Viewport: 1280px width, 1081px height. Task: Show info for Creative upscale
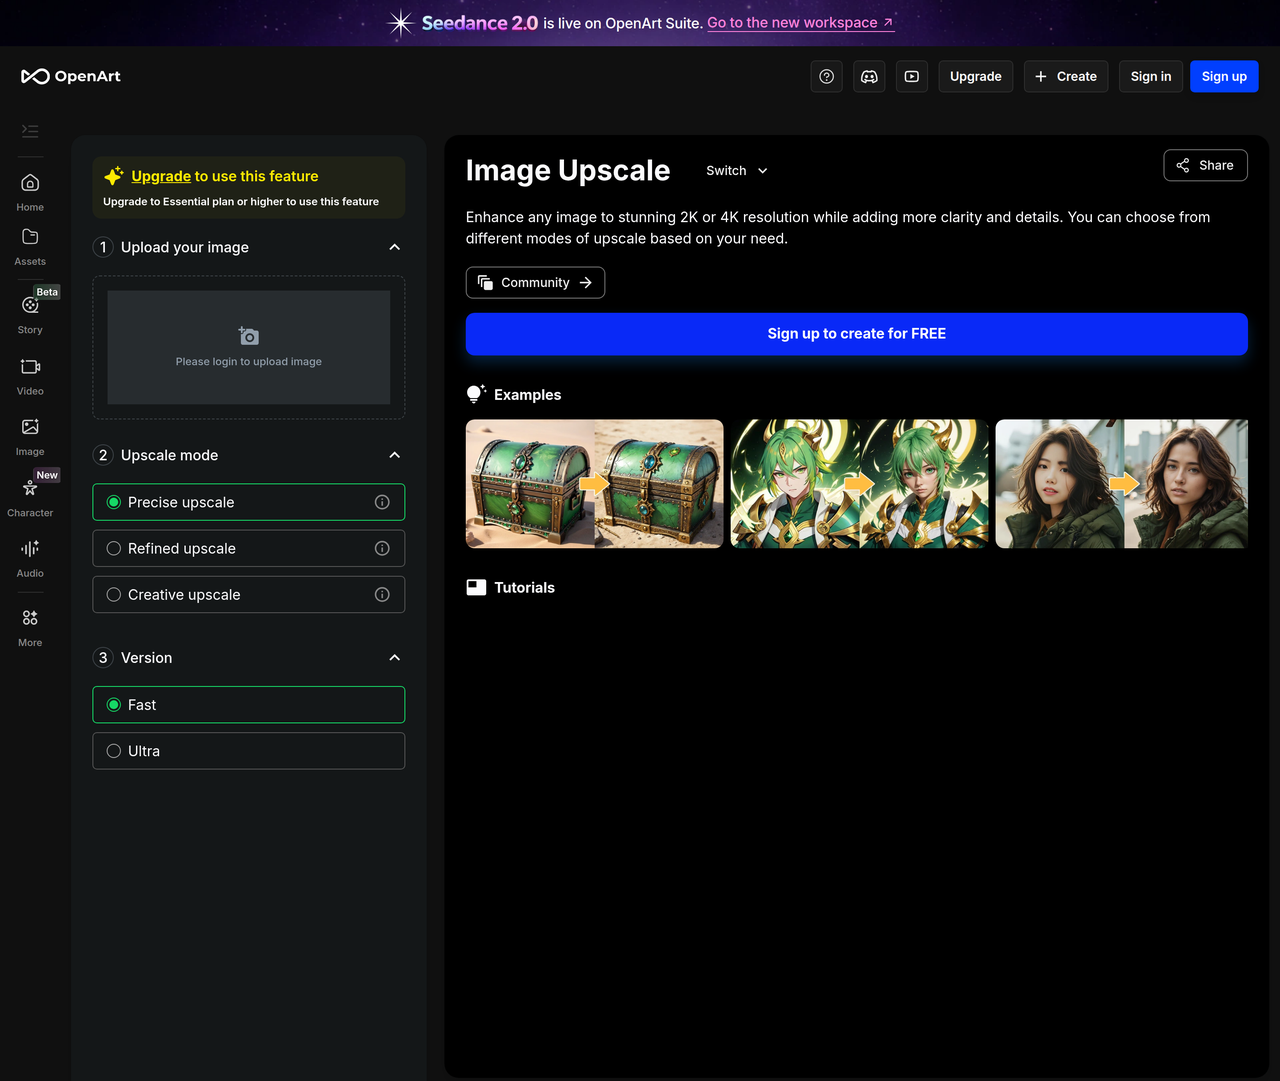[382, 594]
